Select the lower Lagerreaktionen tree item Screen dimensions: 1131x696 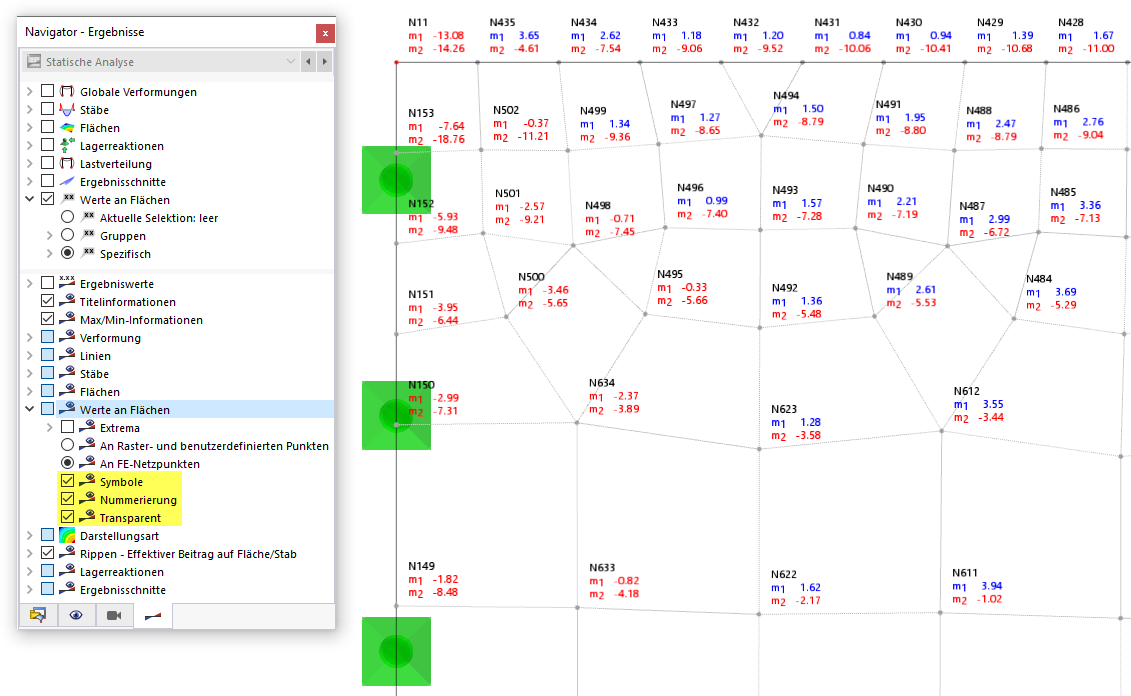pos(122,572)
